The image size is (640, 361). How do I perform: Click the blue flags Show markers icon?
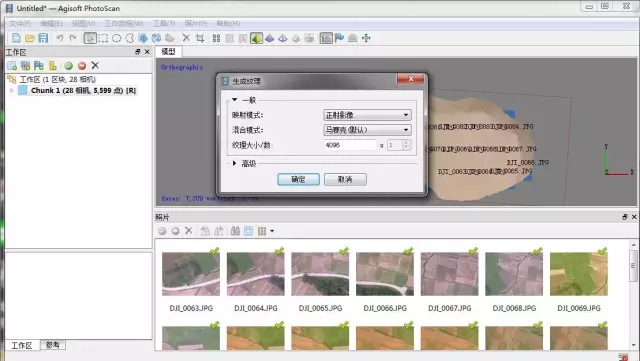point(339,38)
